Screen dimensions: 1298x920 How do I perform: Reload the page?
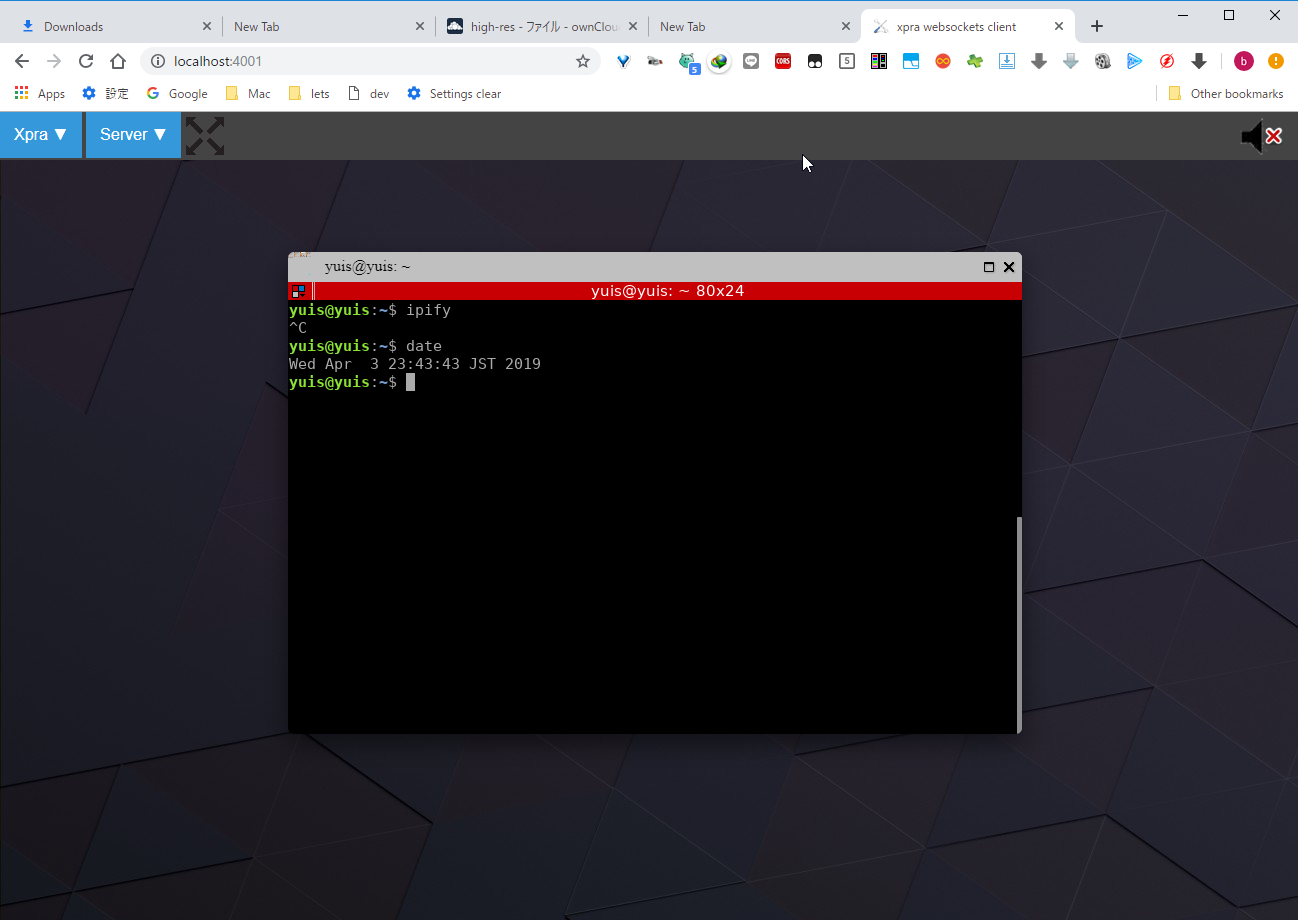[x=86, y=62]
